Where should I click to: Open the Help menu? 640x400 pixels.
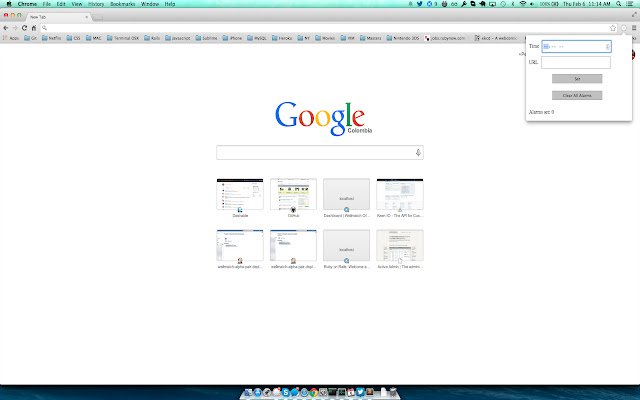[x=170, y=4]
